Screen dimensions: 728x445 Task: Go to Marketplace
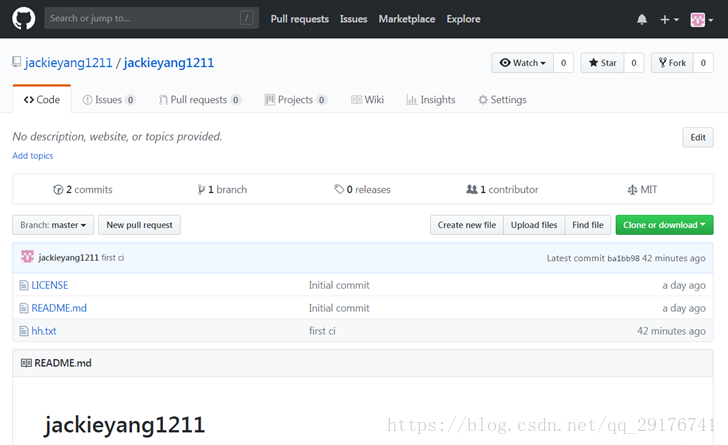pos(407,19)
